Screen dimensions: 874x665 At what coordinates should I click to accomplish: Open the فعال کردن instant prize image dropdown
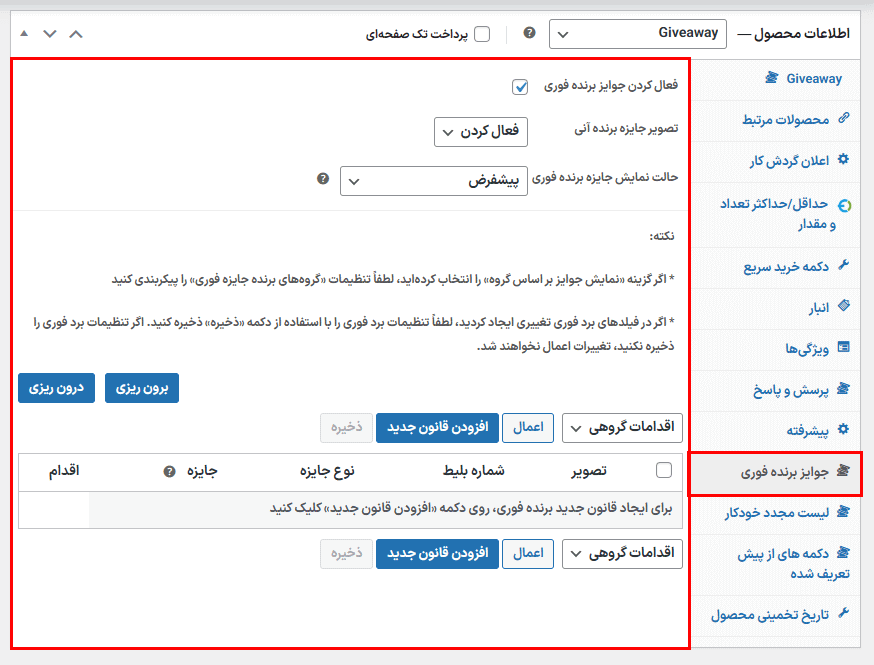point(481,131)
